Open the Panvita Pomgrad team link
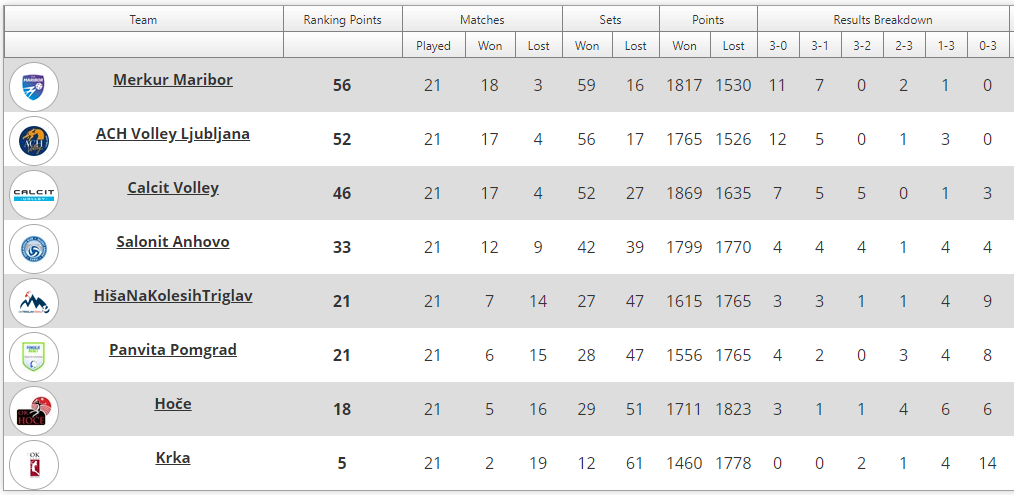 [173, 350]
